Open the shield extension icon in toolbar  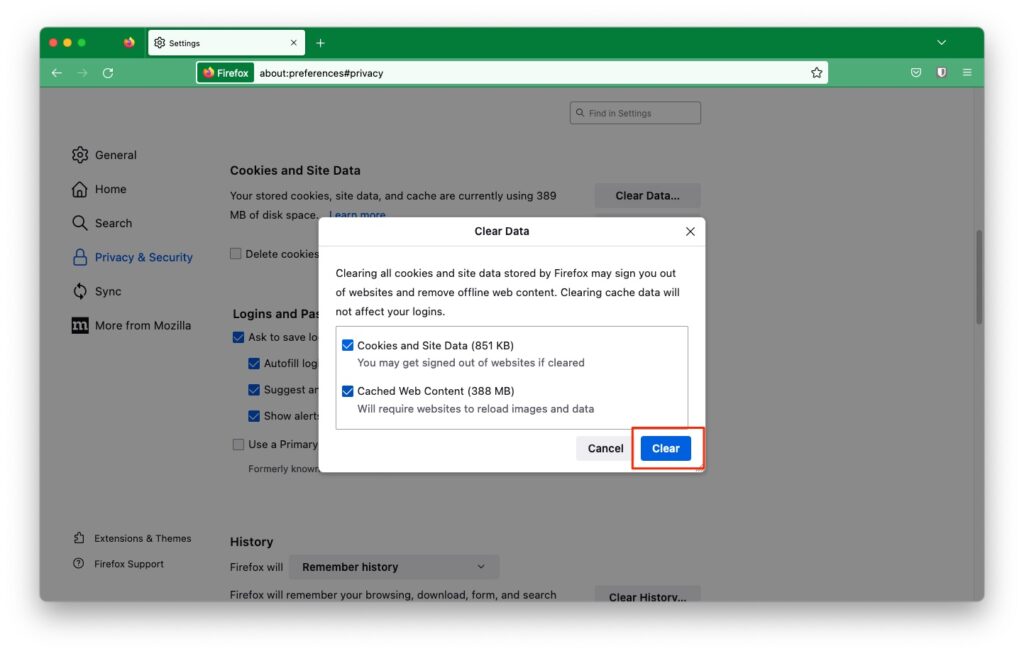click(x=941, y=73)
